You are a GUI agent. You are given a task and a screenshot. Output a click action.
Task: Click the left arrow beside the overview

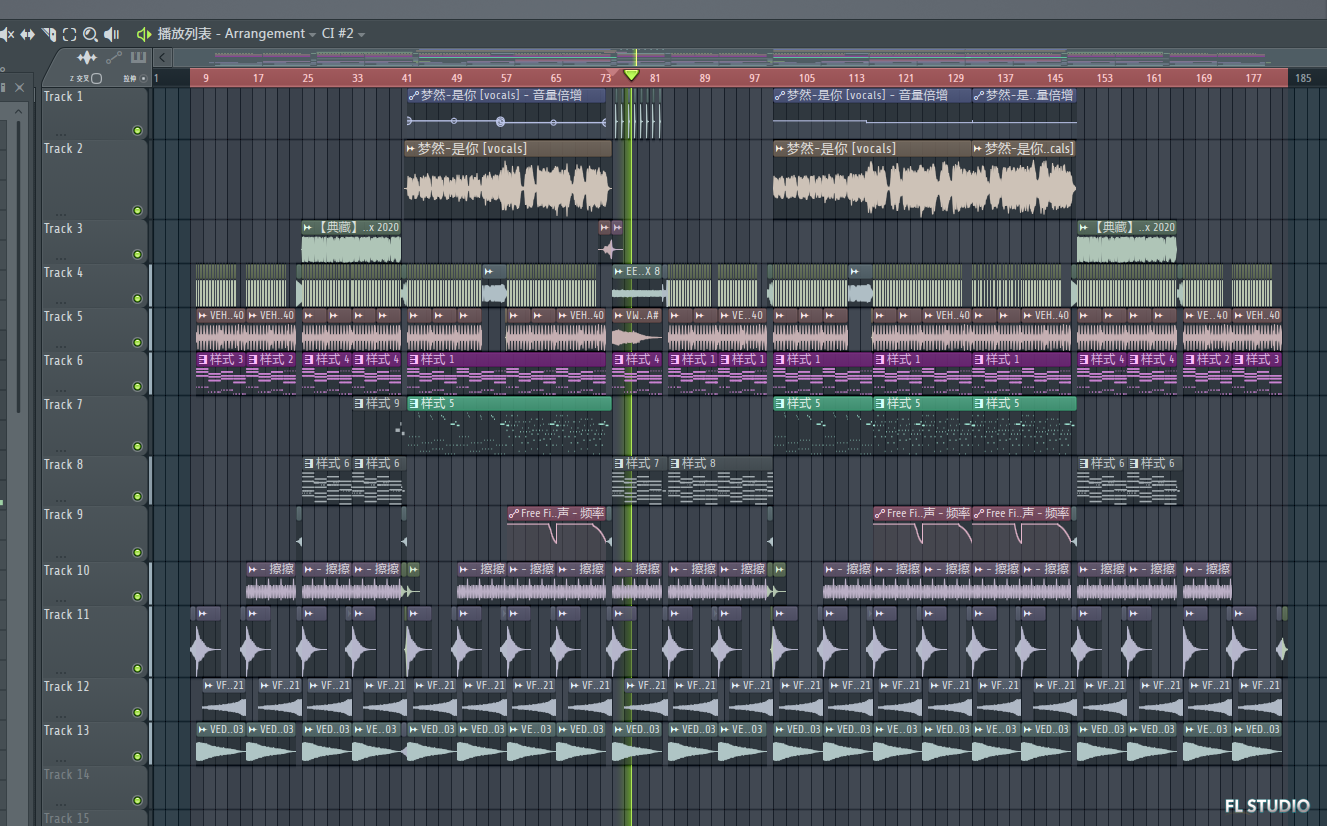click(164, 58)
